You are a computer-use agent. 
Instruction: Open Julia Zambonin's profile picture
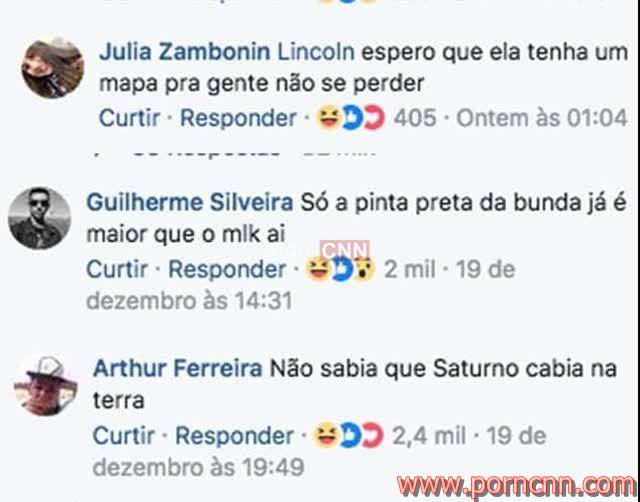point(53,67)
